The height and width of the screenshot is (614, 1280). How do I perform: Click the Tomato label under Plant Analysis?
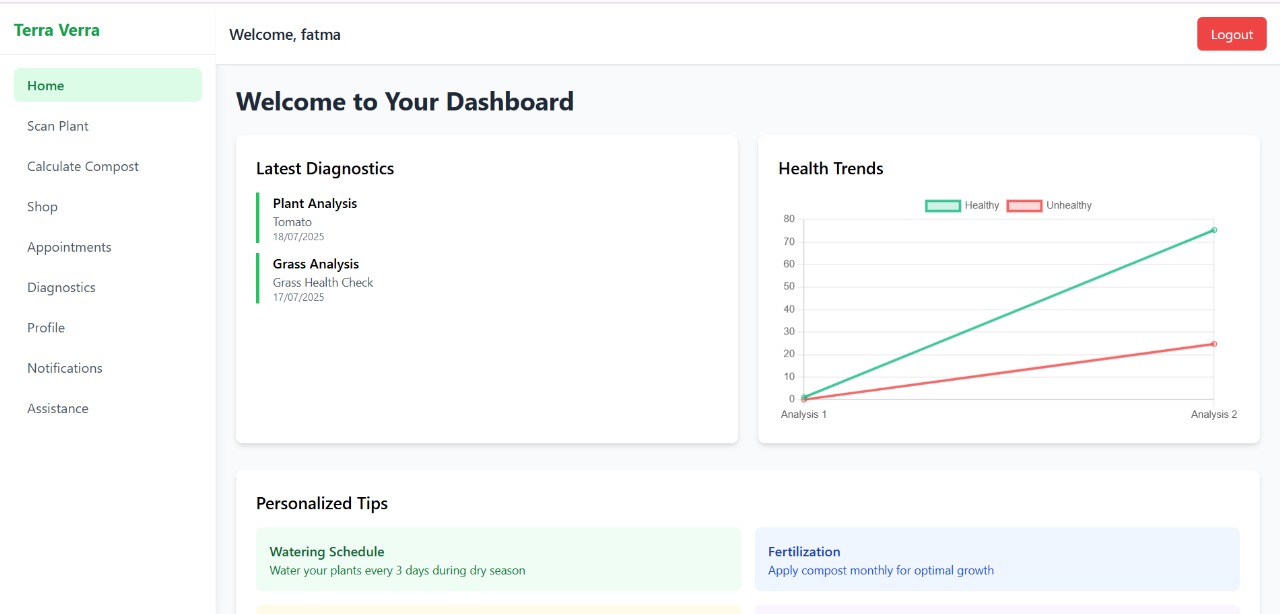pos(292,222)
